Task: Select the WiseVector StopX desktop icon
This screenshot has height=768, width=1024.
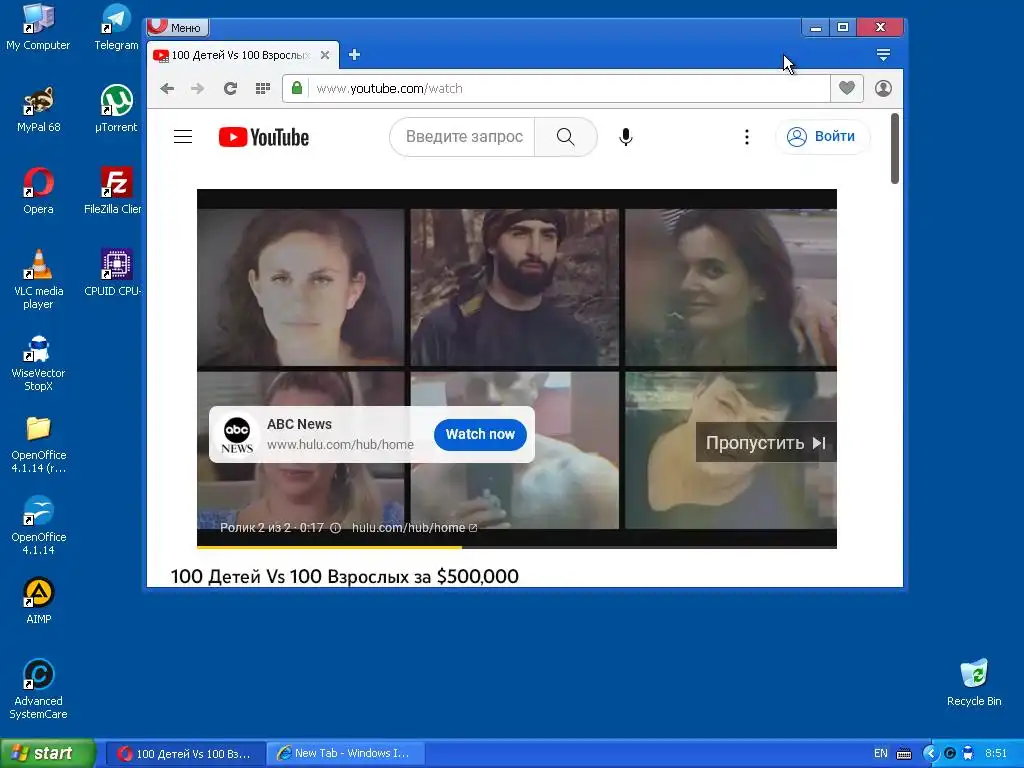Action: point(38,363)
